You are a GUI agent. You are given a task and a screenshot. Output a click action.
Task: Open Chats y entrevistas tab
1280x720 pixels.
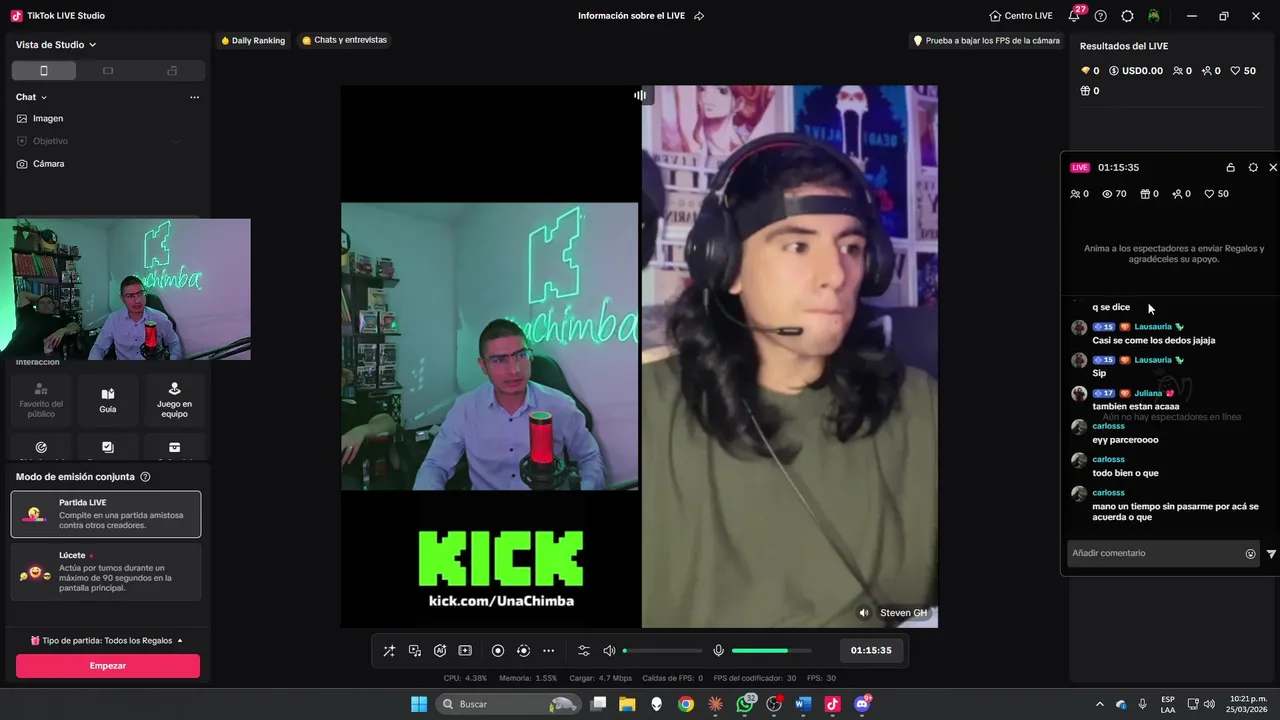click(344, 41)
